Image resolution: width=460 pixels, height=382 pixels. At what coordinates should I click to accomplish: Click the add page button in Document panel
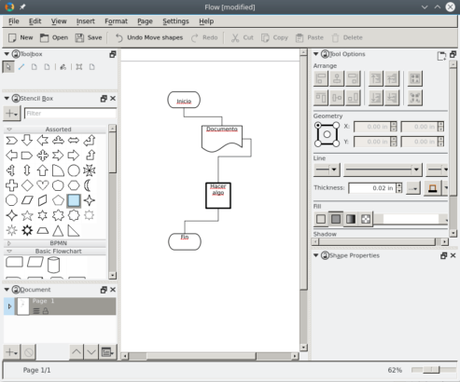[x=12, y=352]
